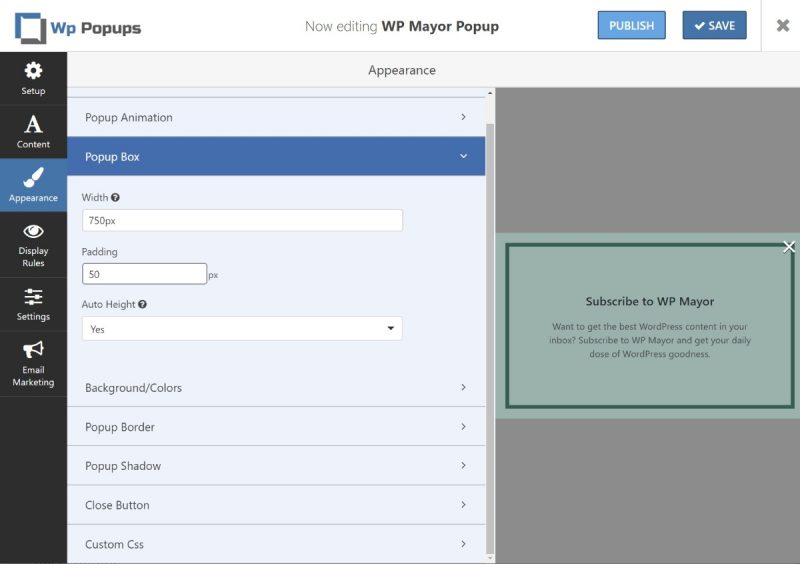Open the Auto Height dropdown

click(242, 329)
